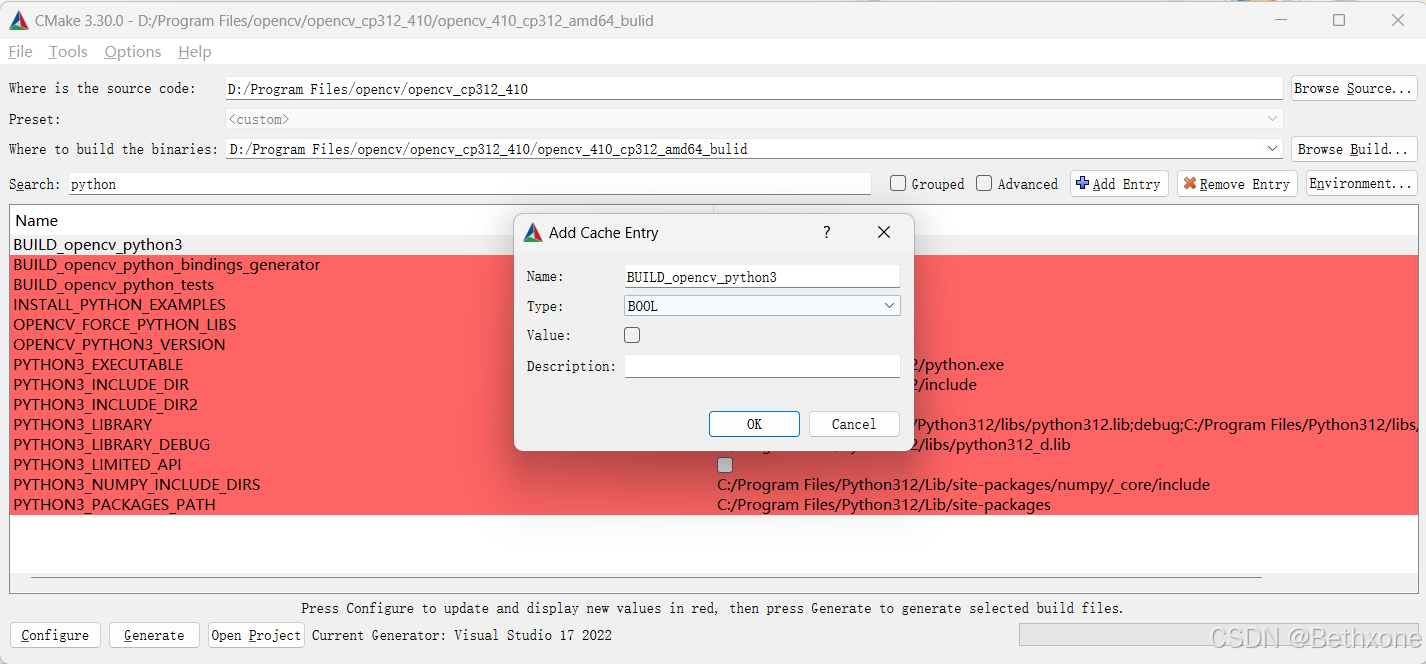The width and height of the screenshot is (1426, 664).
Task: Click the Description field in the dialog
Action: coord(762,366)
